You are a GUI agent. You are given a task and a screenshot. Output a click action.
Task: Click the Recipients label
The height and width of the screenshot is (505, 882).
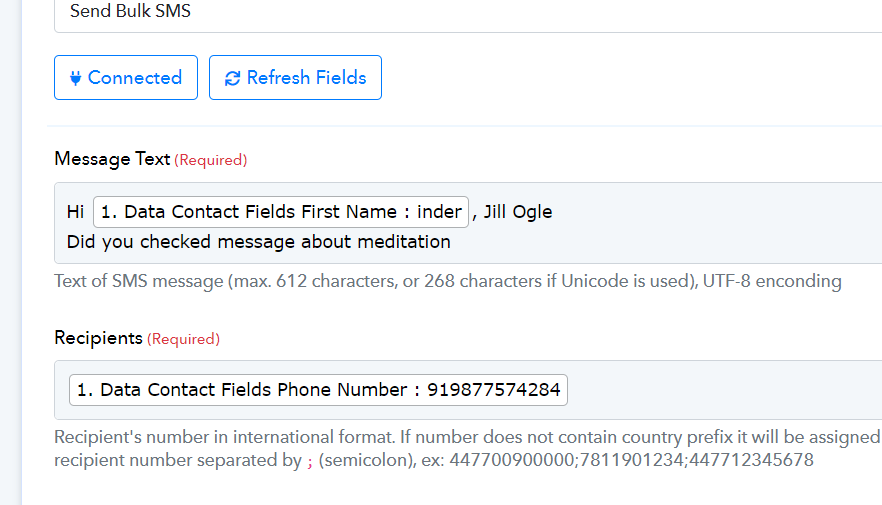[x=98, y=338]
